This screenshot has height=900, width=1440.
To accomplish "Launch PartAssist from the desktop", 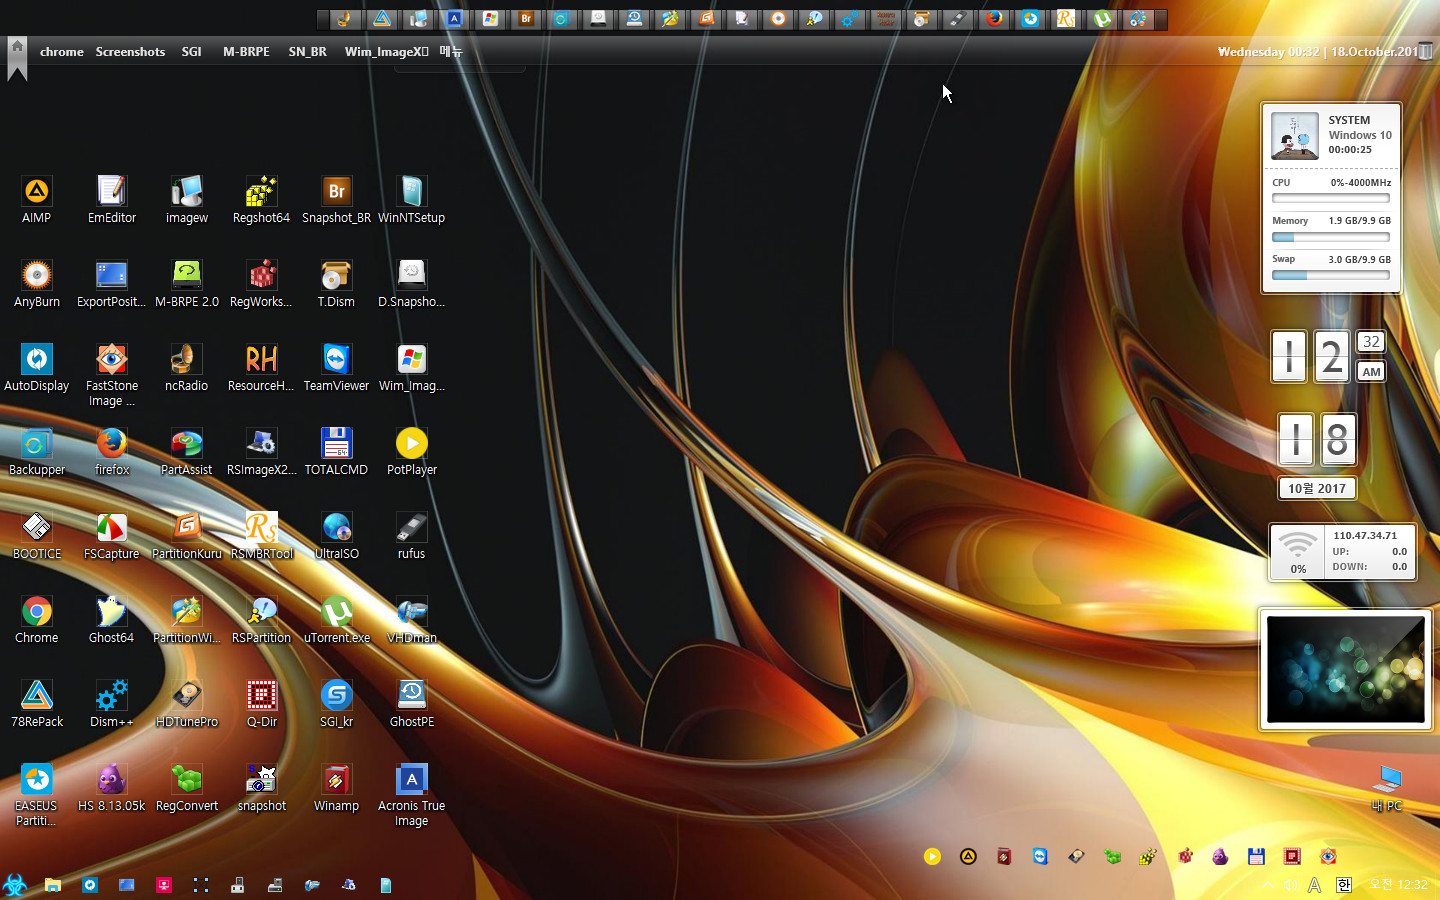I will click(187, 450).
